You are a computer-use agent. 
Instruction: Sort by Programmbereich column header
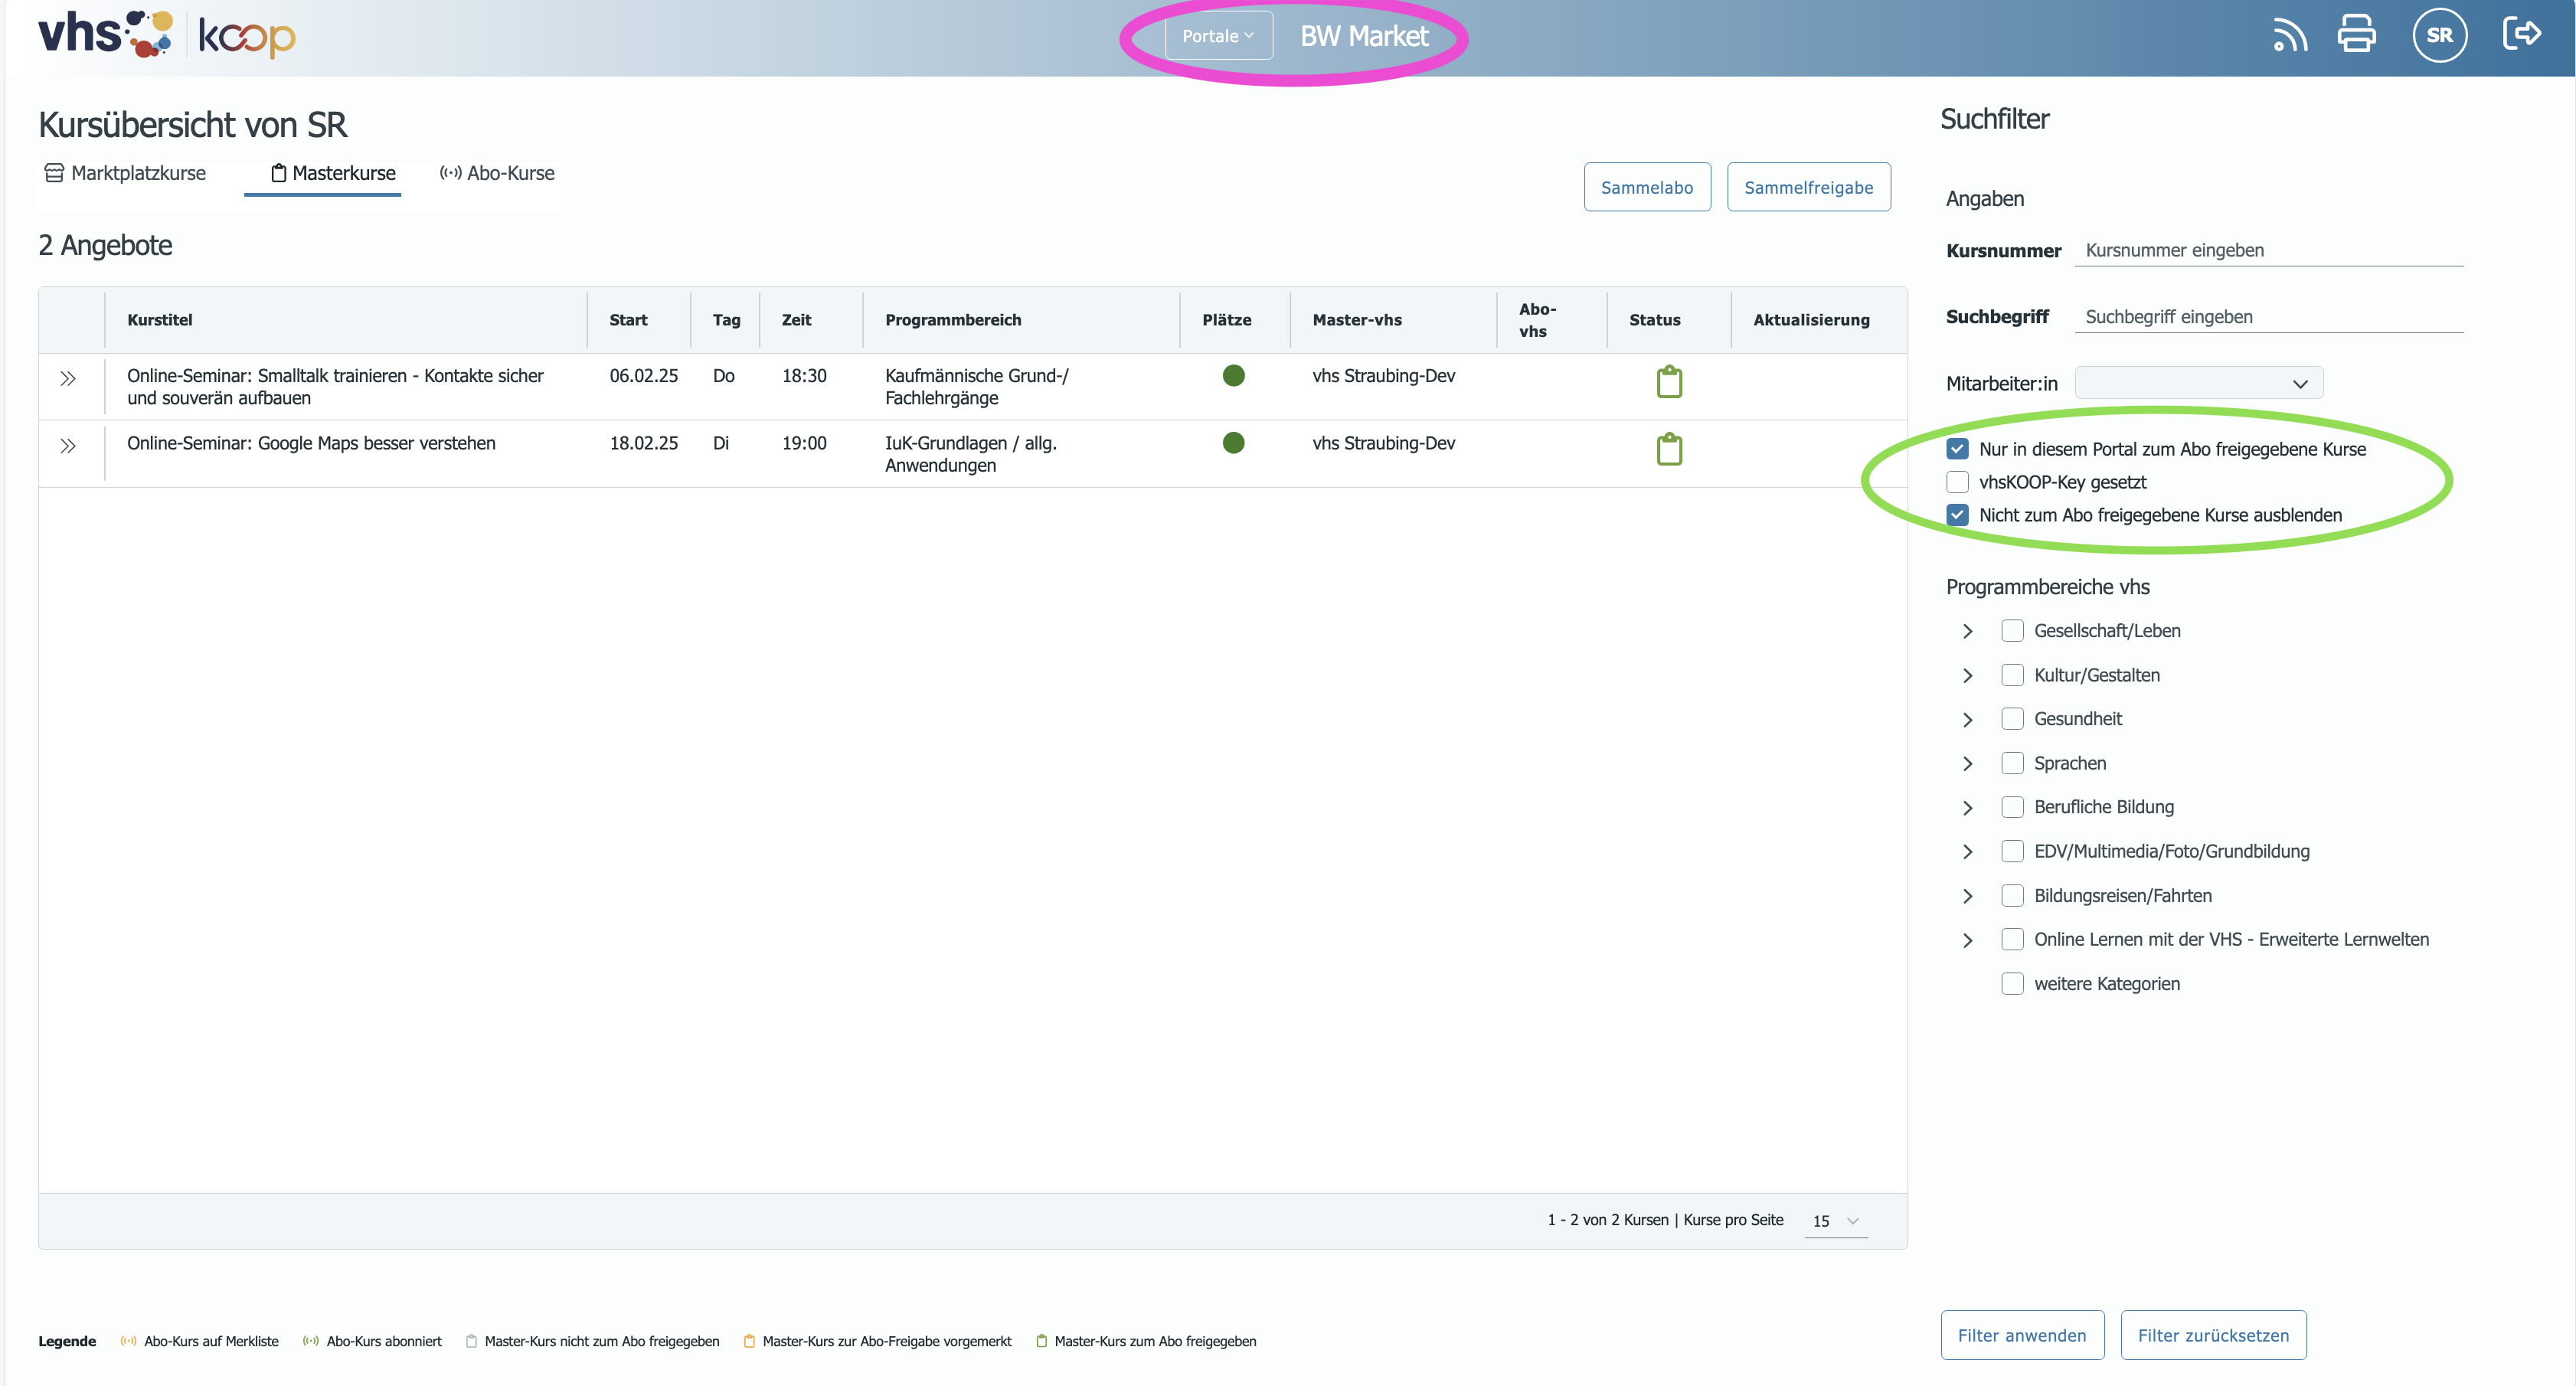pos(953,320)
